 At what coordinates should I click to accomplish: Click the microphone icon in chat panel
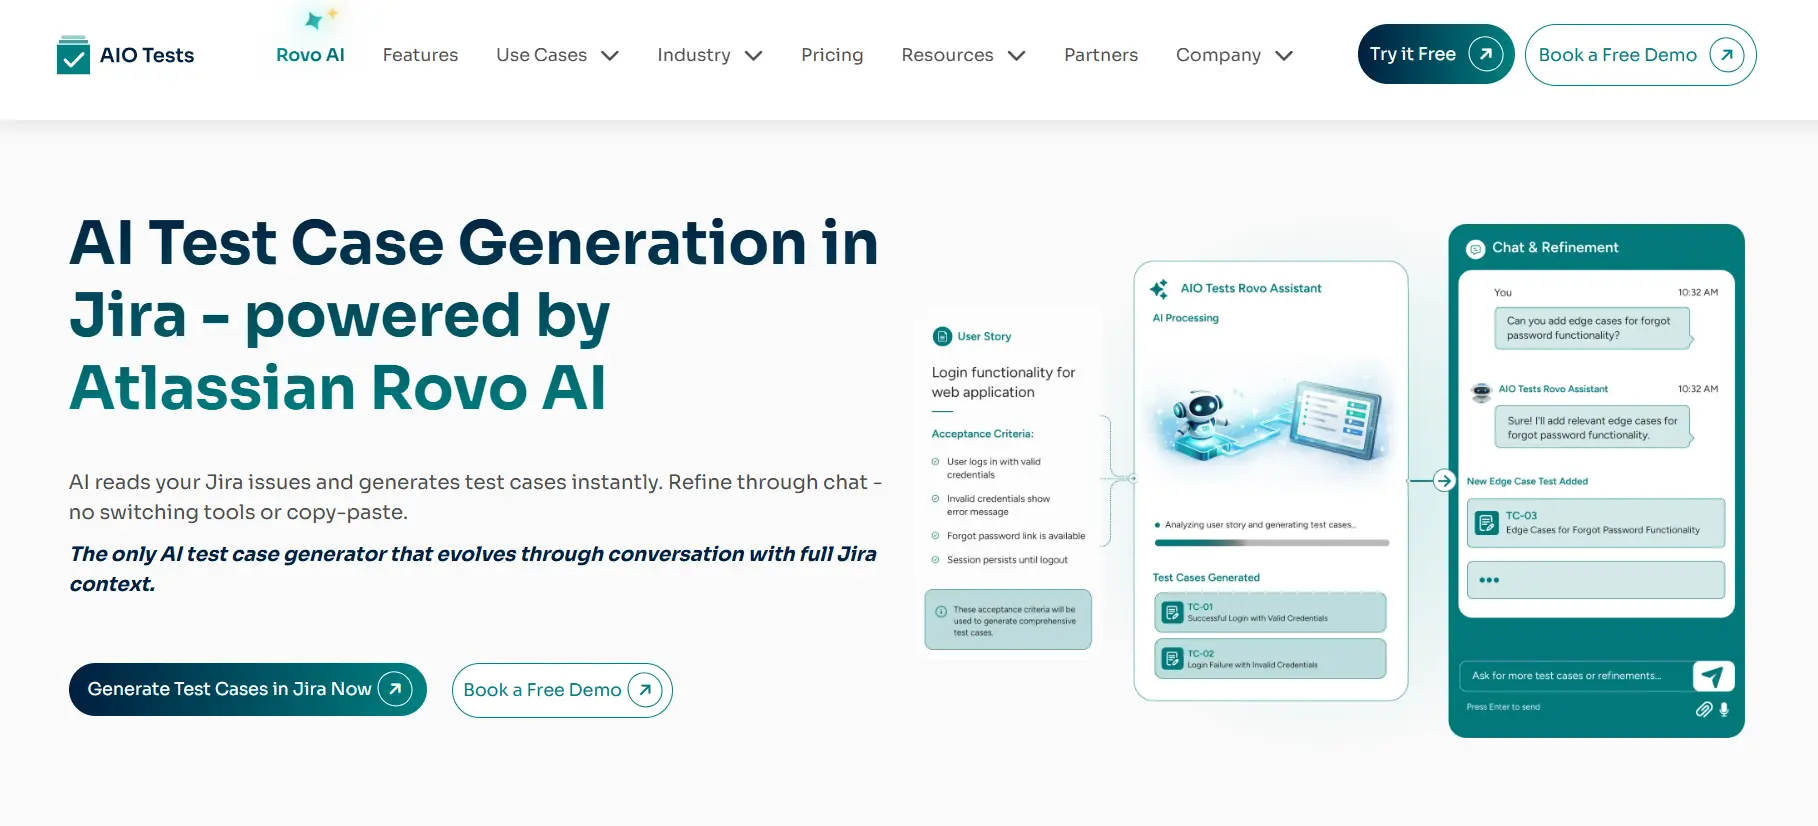pyautogui.click(x=1724, y=709)
